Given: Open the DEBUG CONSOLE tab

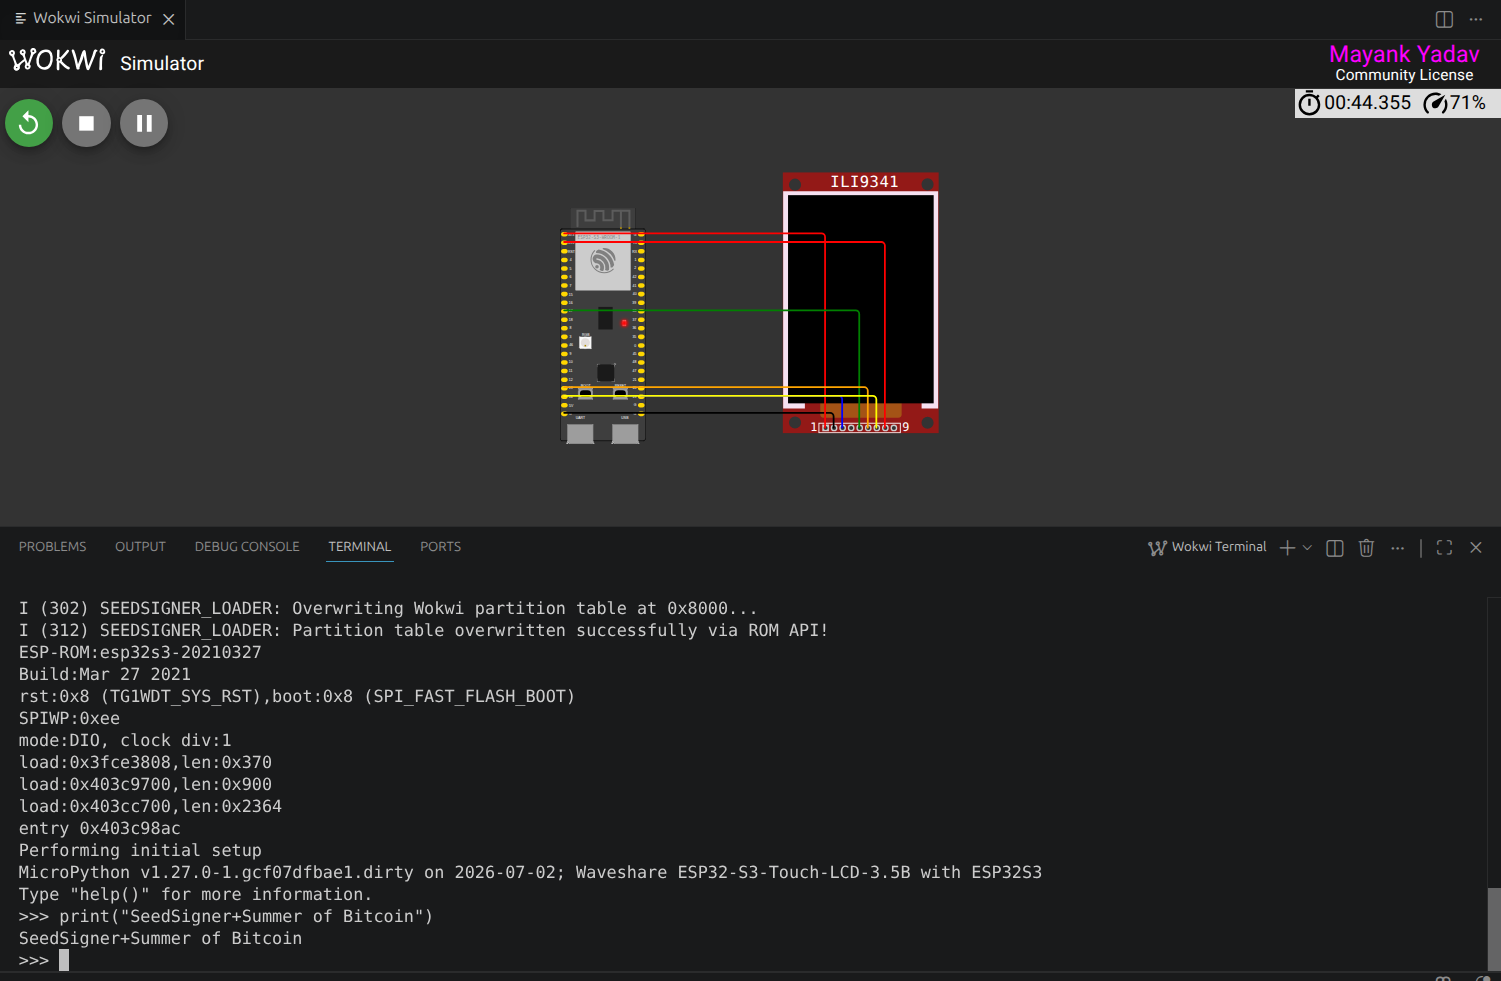Looking at the screenshot, I should [247, 547].
